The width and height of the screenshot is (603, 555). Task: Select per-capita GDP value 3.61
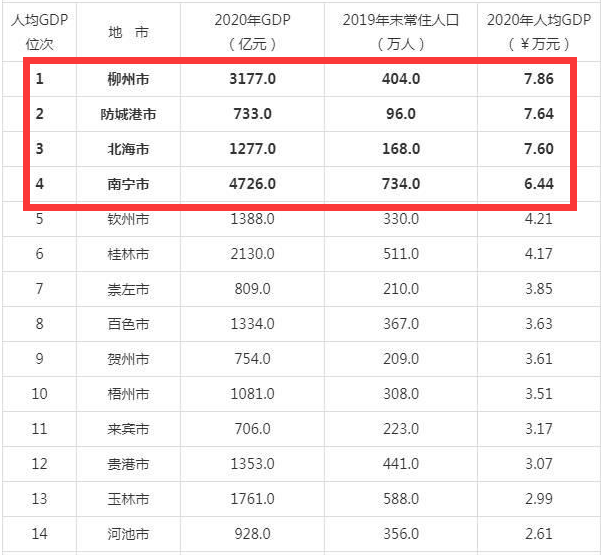point(539,359)
